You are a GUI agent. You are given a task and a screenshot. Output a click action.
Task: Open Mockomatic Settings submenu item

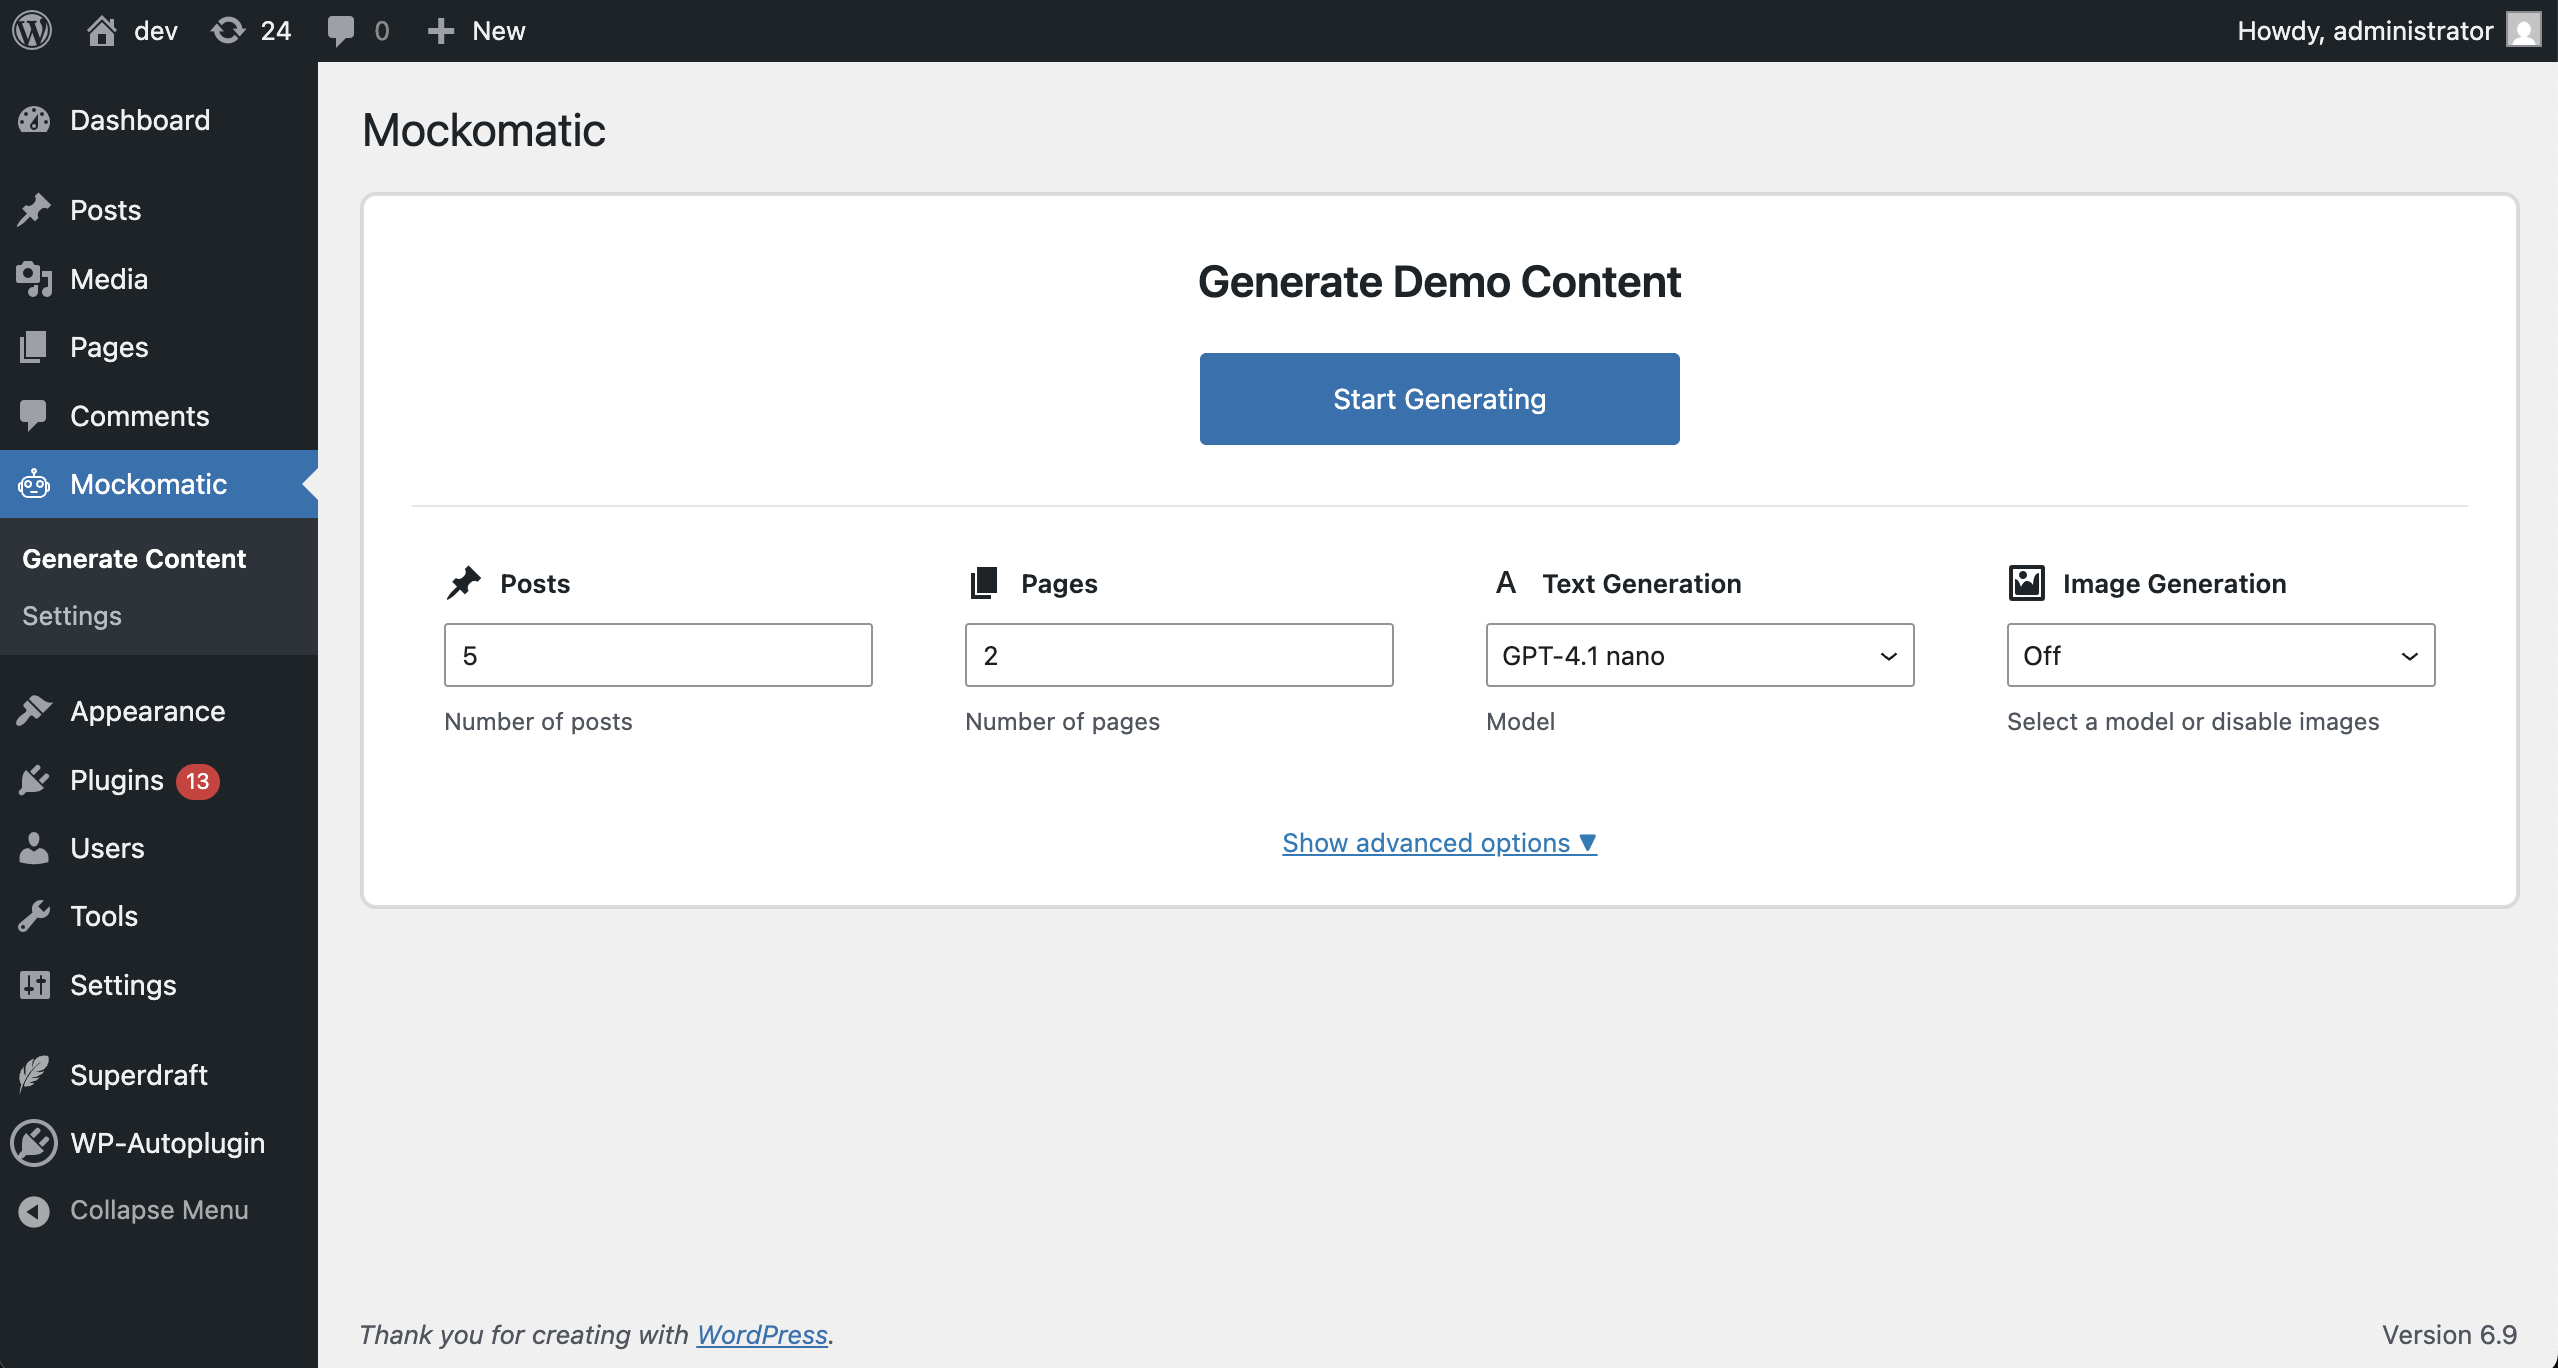click(72, 615)
